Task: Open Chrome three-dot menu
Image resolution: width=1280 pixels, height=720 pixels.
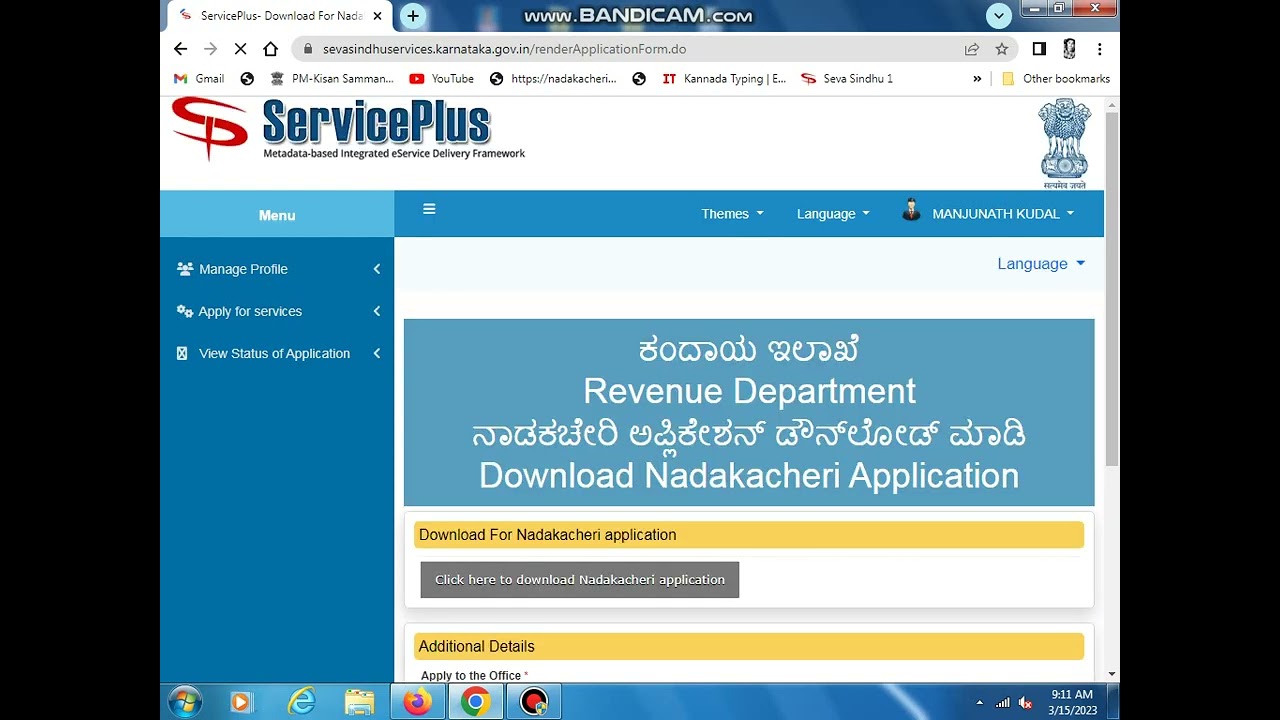Action: coord(1099,49)
